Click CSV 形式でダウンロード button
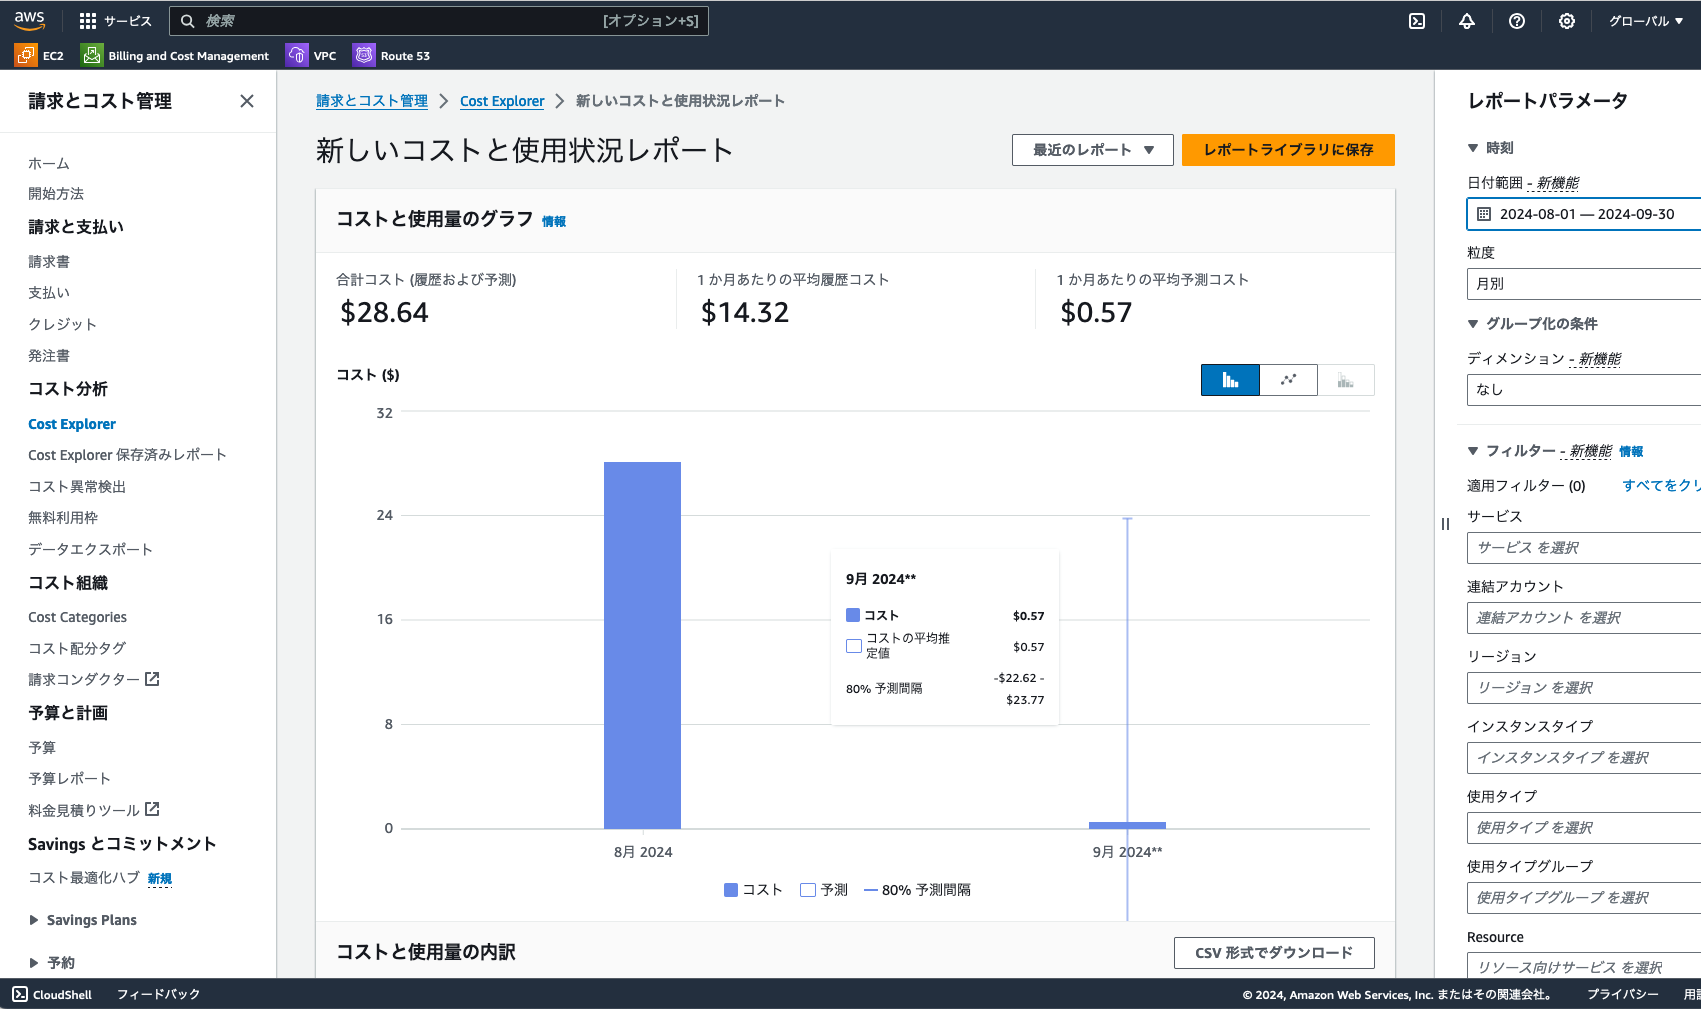1701x1009 pixels. coord(1274,953)
